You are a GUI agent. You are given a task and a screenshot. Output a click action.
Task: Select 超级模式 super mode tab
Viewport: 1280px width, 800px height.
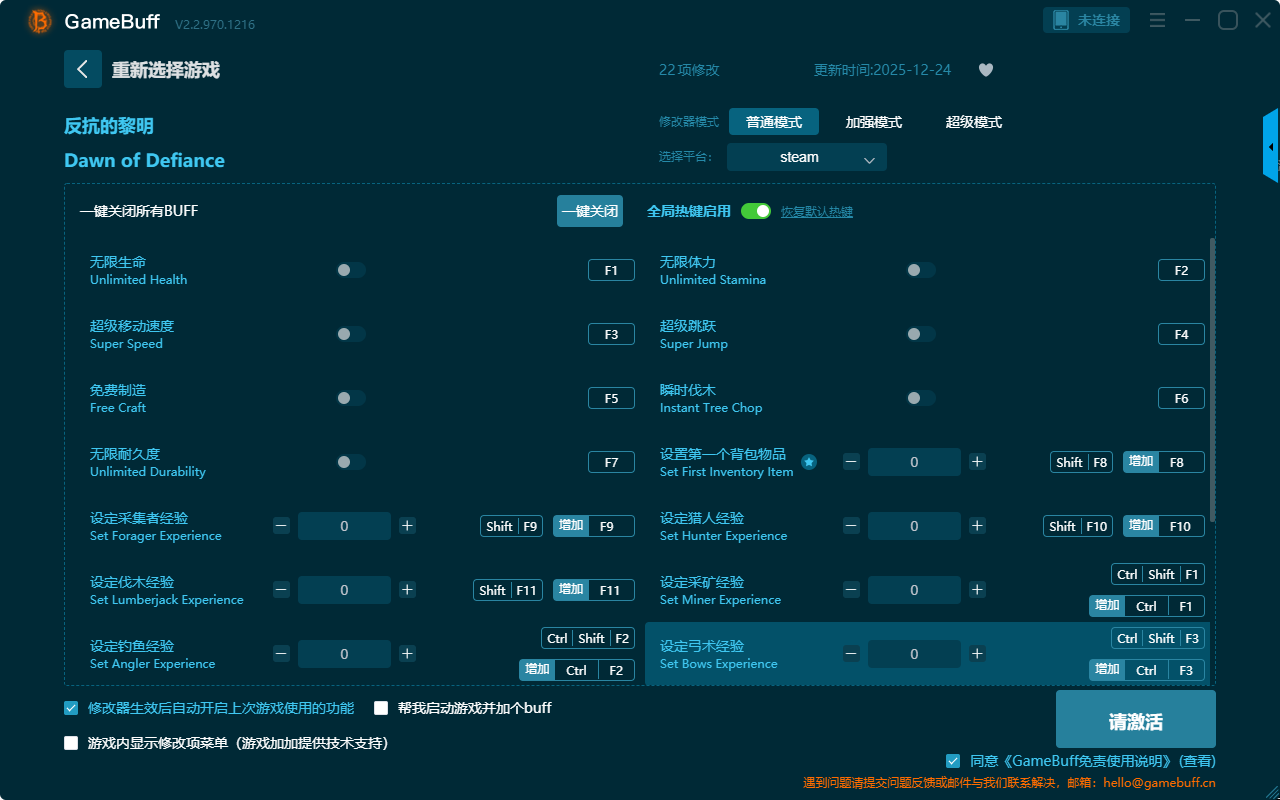[973, 122]
